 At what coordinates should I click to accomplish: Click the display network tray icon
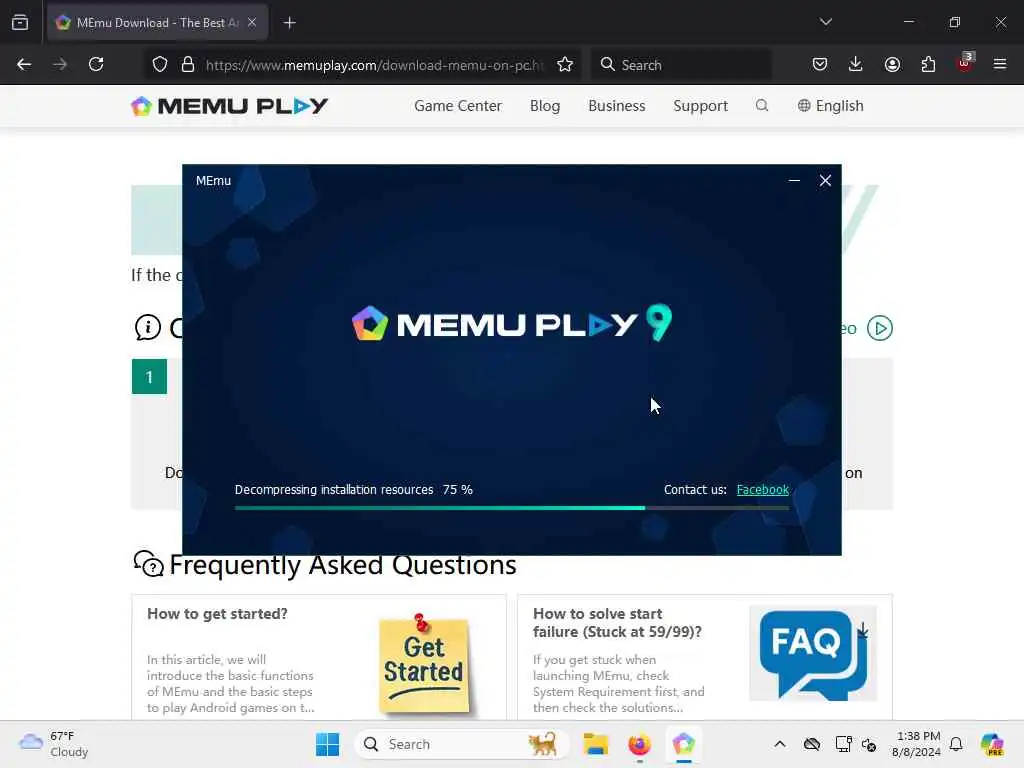843,744
